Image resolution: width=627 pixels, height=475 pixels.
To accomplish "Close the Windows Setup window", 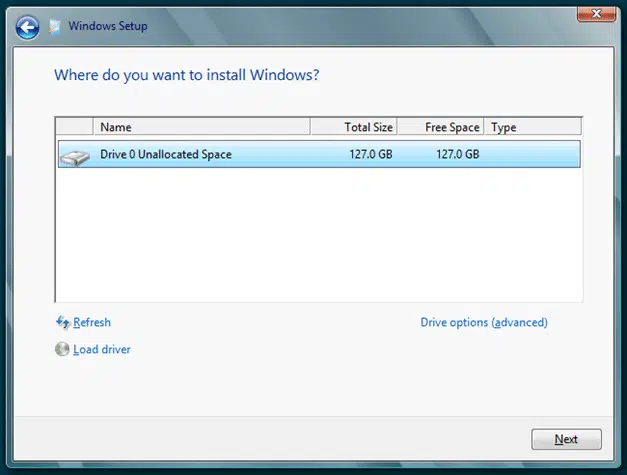I will (596, 14).
